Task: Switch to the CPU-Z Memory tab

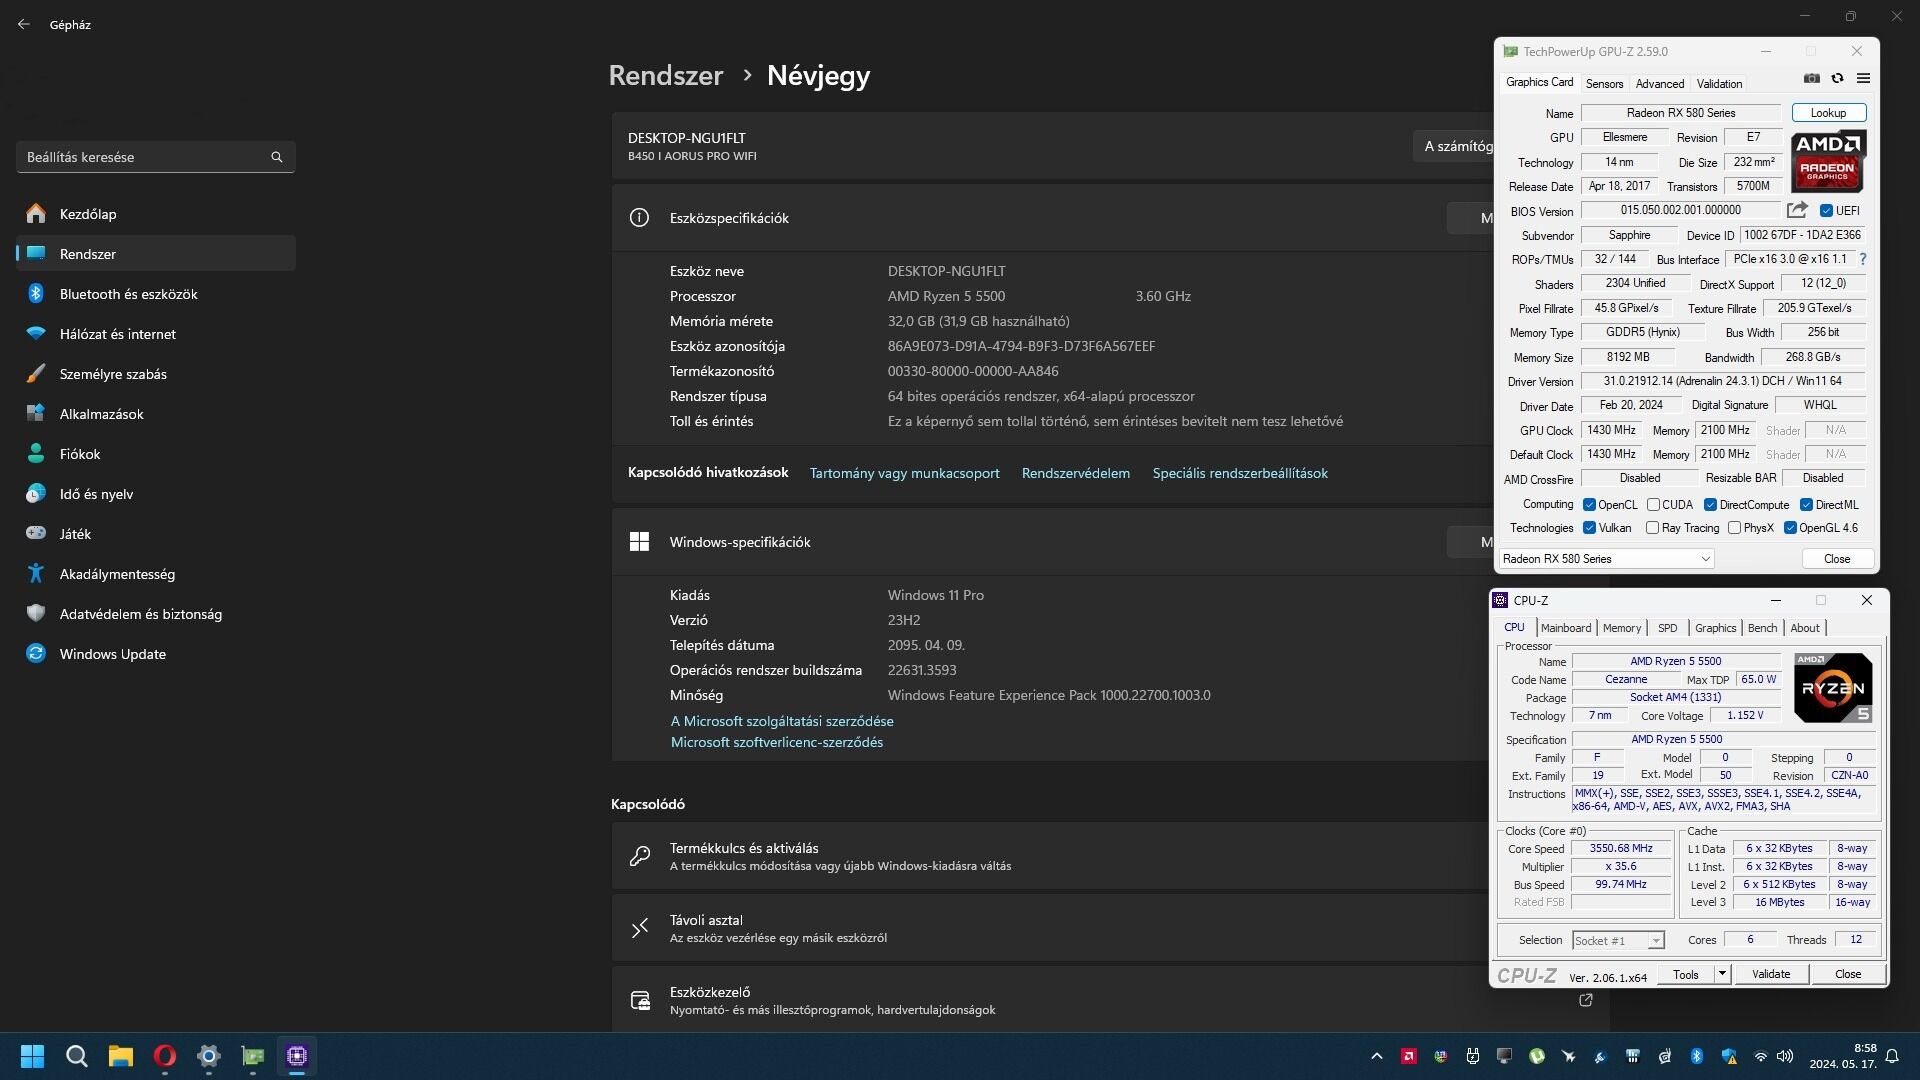Action: (x=1622, y=628)
